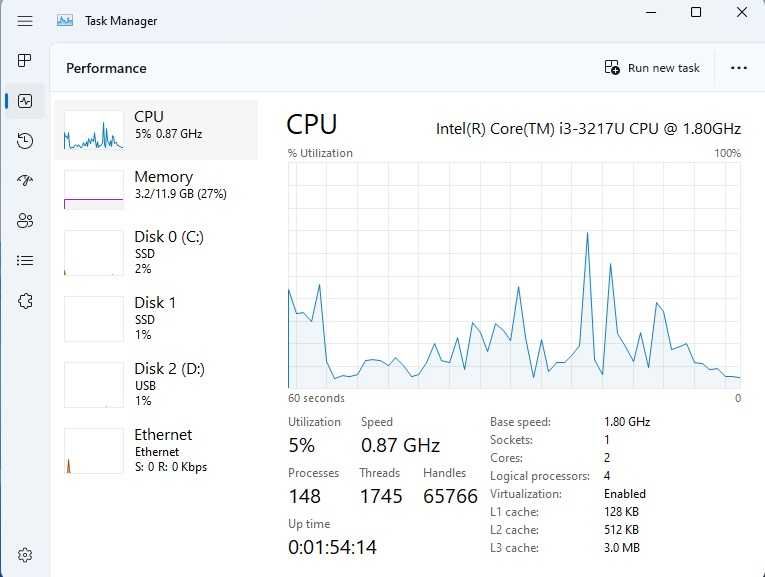Show Disk 2 (D:) USB performance
Image resolution: width=765 pixels, height=577 pixels.
click(x=156, y=384)
